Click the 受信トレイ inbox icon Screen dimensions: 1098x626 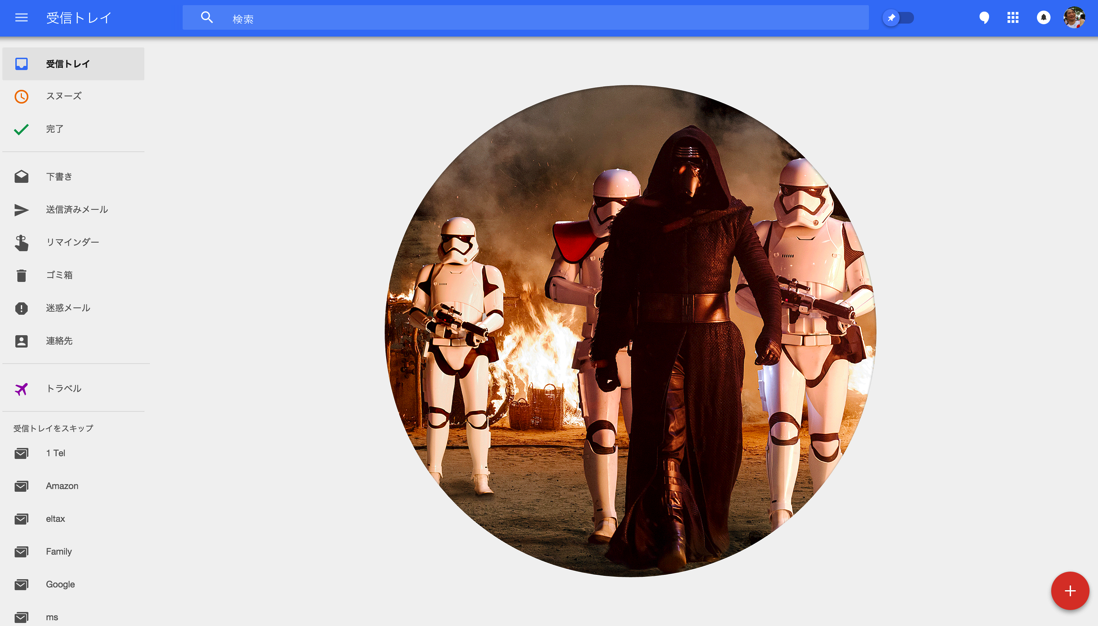click(22, 64)
